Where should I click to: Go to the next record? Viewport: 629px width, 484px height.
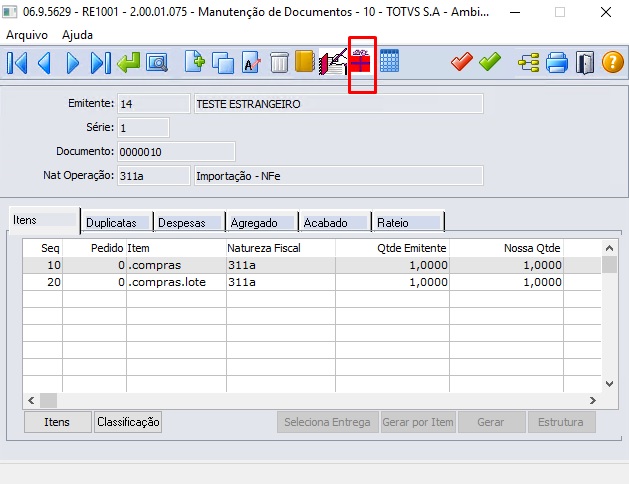tap(73, 63)
